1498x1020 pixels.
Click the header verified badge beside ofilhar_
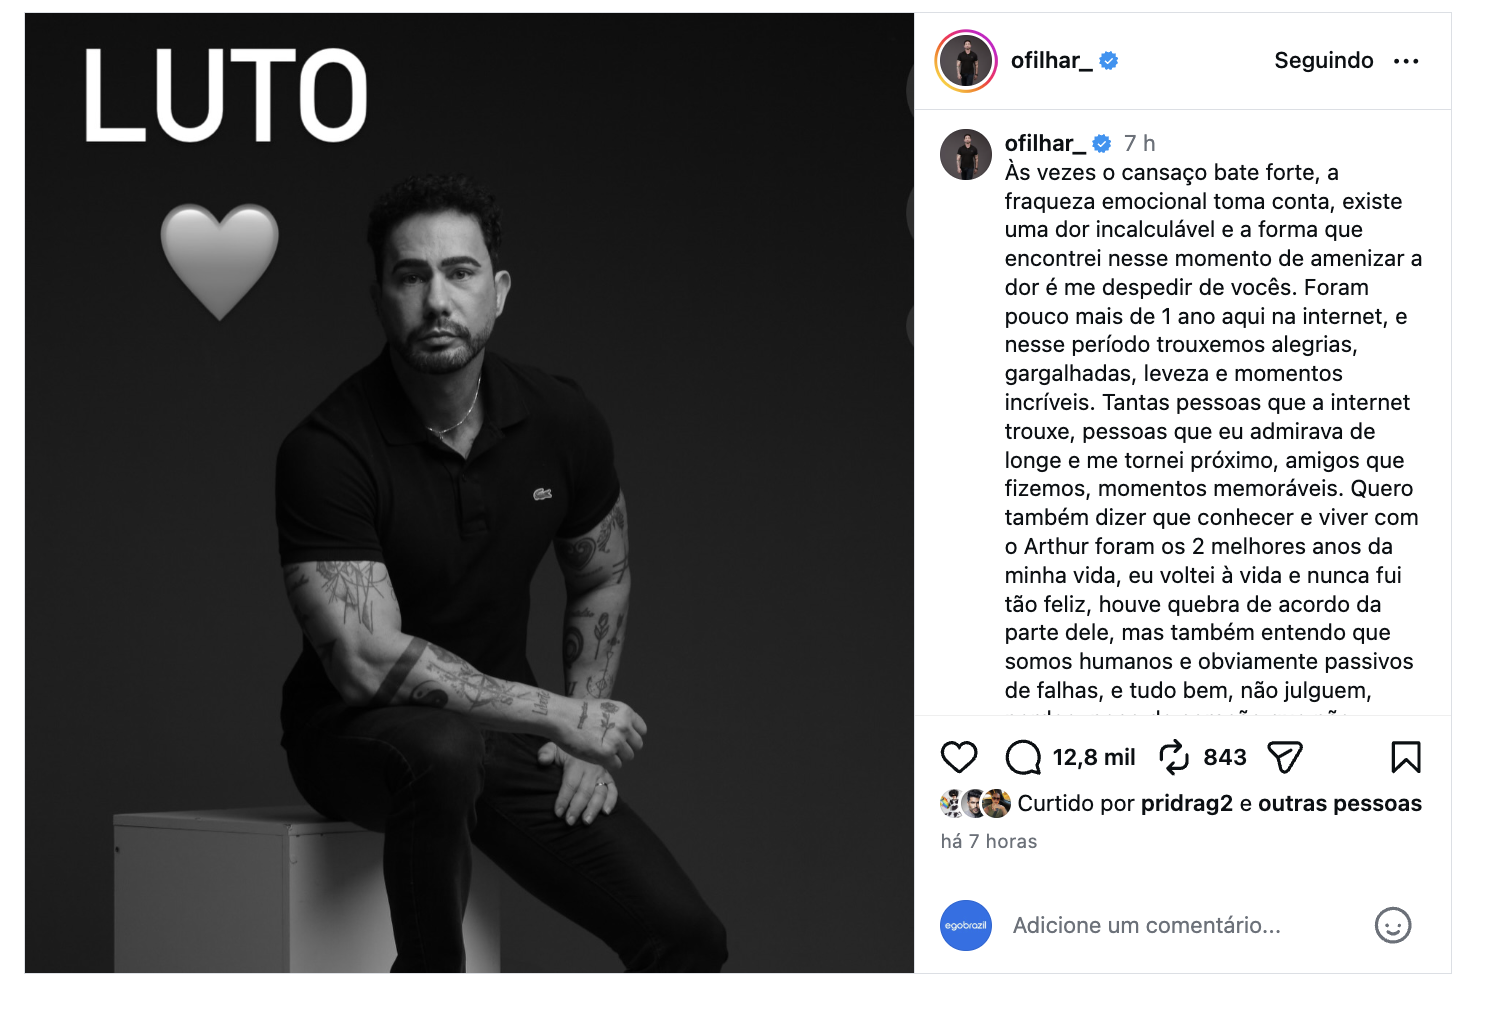[1109, 61]
